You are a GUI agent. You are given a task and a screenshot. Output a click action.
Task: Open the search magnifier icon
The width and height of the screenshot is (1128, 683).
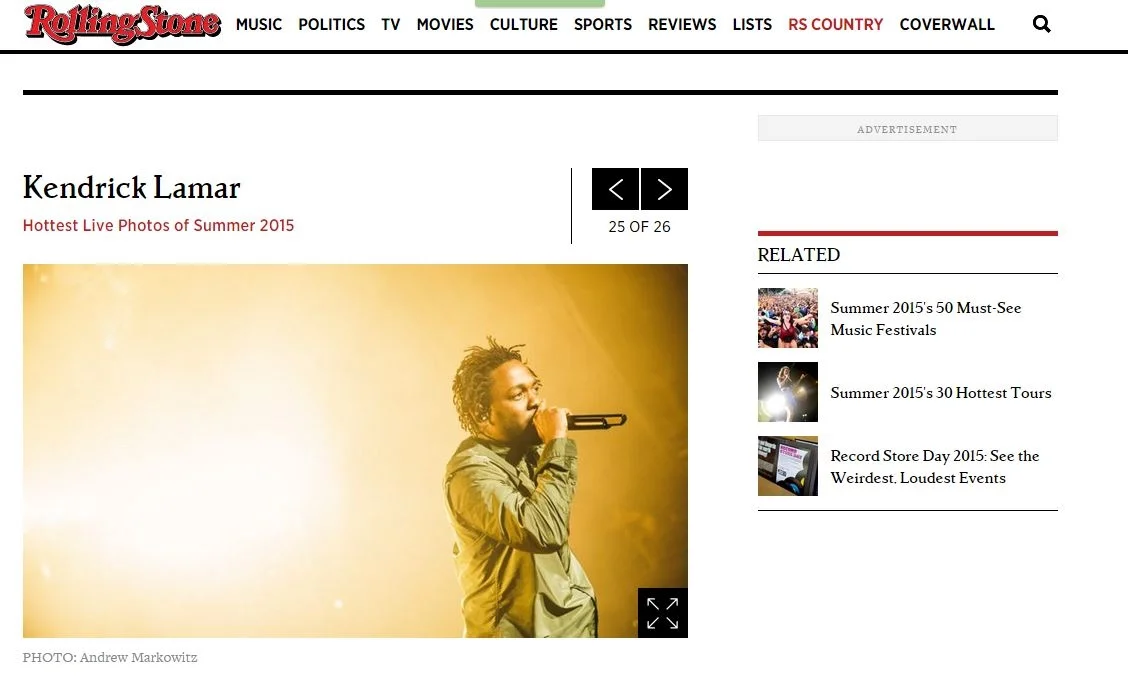click(1041, 24)
